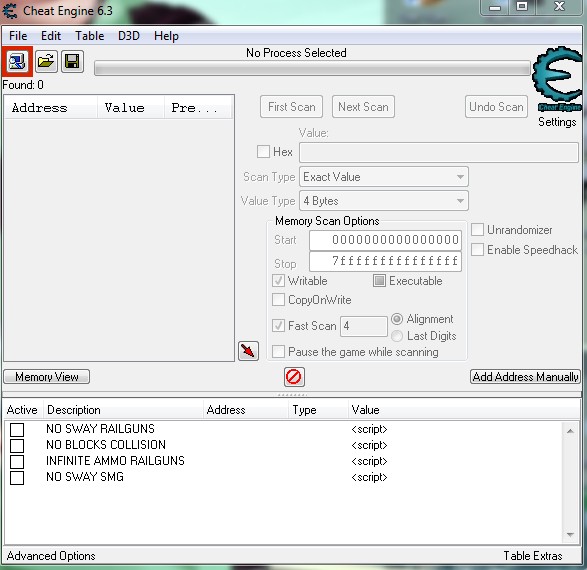The width and height of the screenshot is (587, 570).
Task: Close the Cheat Engine window
Action: (x=559, y=7)
